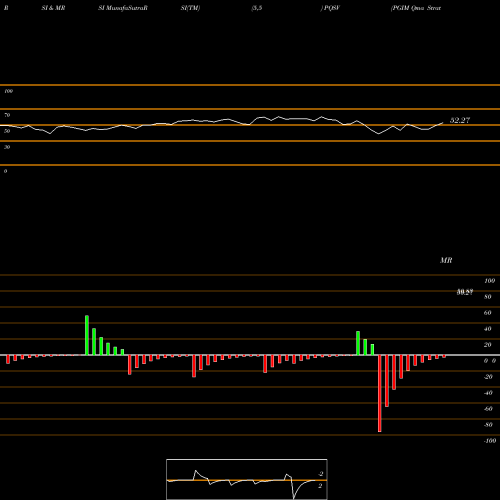Click the 30 label on the RSI axis
Viewport: 500px width, 500px height.
click(7, 147)
